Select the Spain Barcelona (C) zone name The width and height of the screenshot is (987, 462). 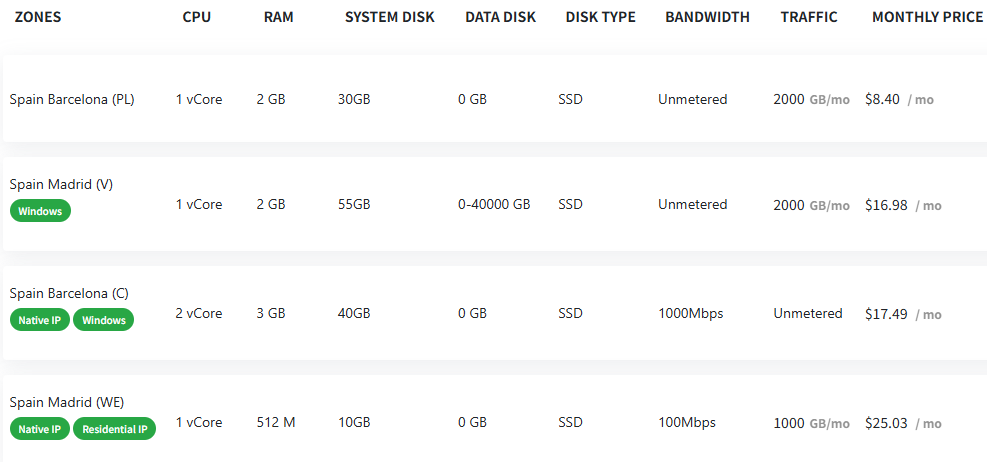coord(69,293)
